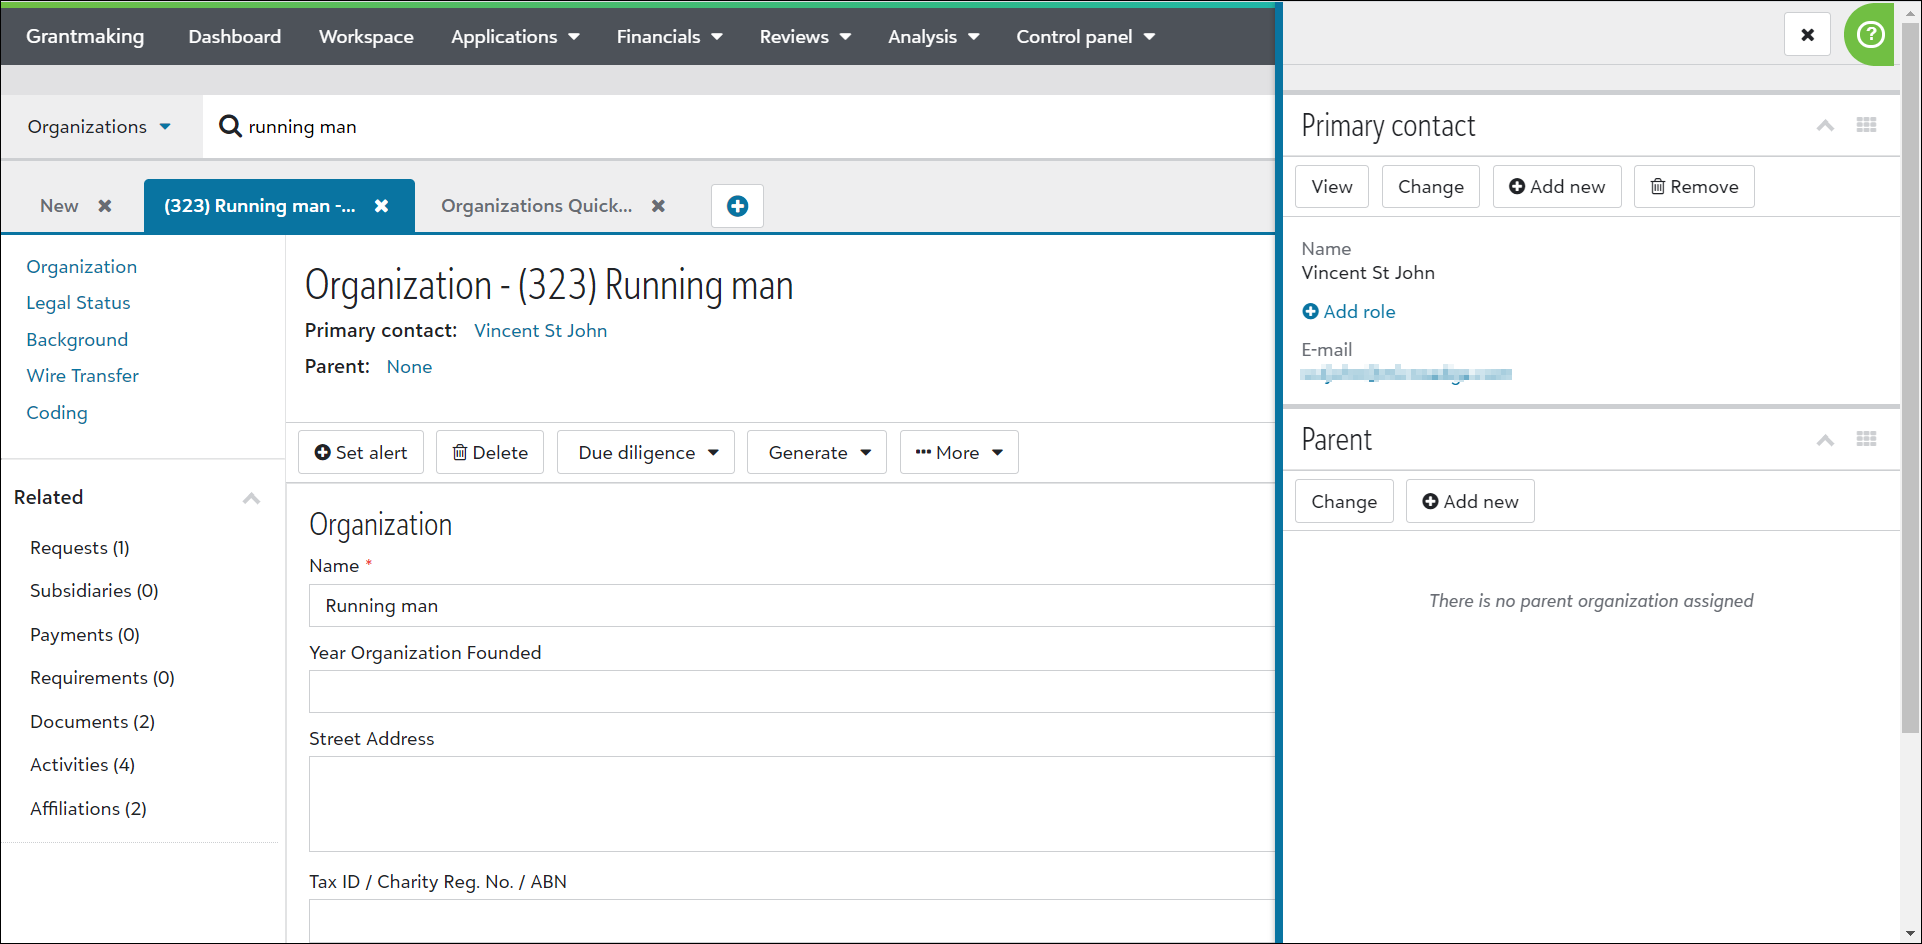This screenshot has height=944, width=1922.
Task: Collapse the Primary contact section chevron
Action: pos(1825,125)
